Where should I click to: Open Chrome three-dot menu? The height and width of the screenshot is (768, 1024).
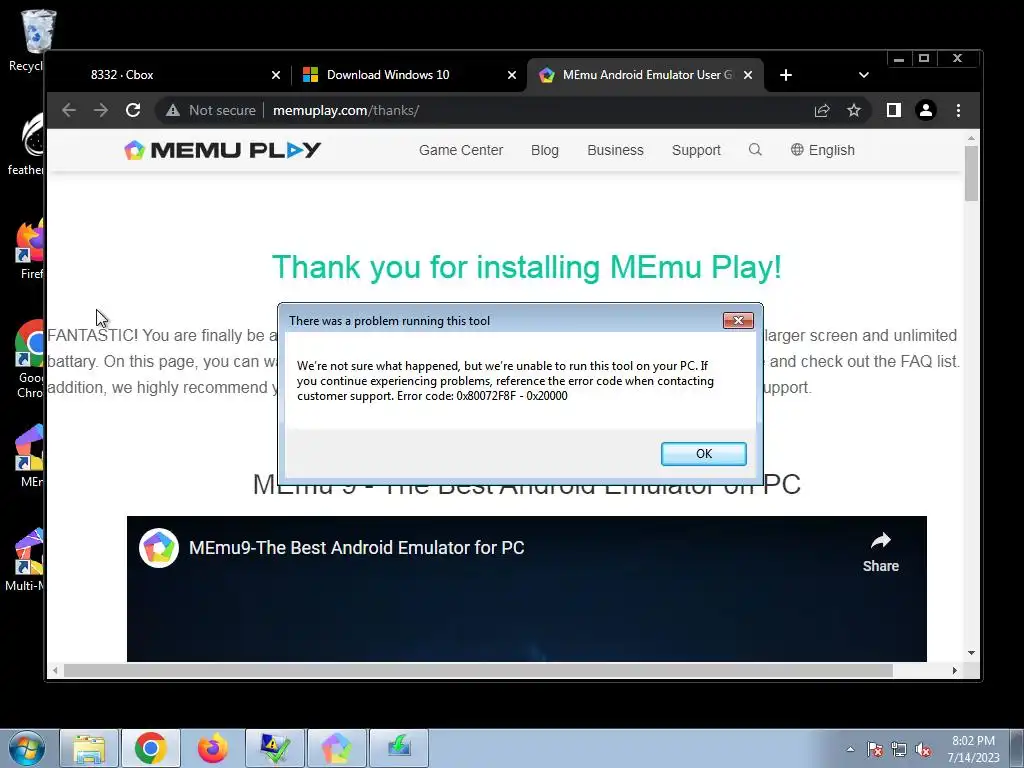coord(958,110)
